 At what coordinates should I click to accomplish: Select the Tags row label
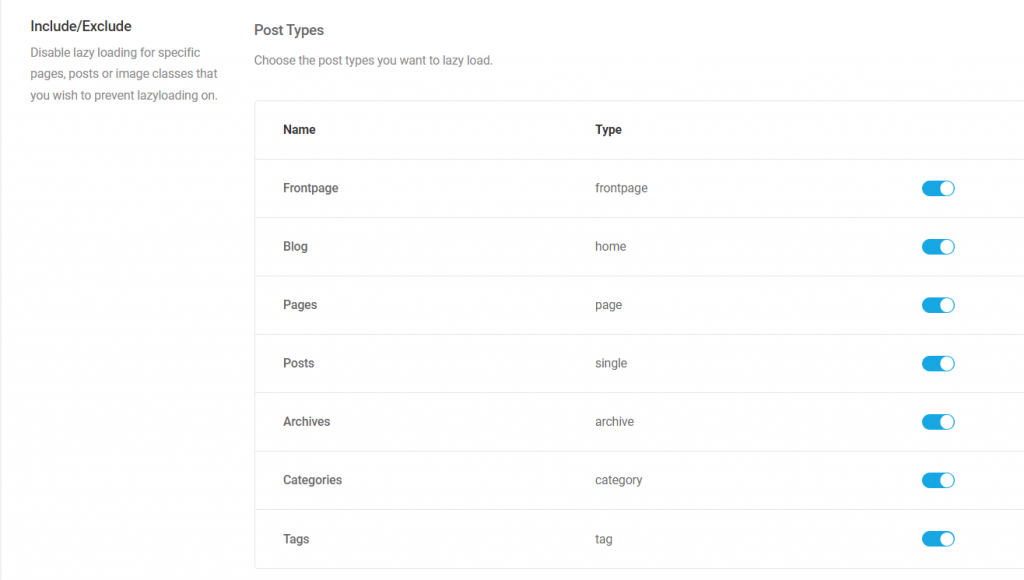pos(296,539)
